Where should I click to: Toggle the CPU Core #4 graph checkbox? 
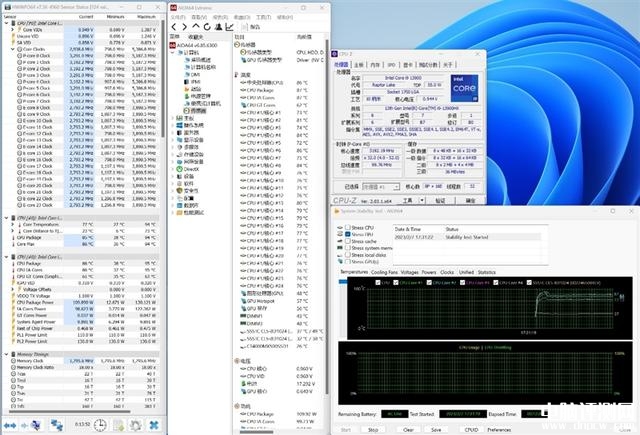[496, 282]
